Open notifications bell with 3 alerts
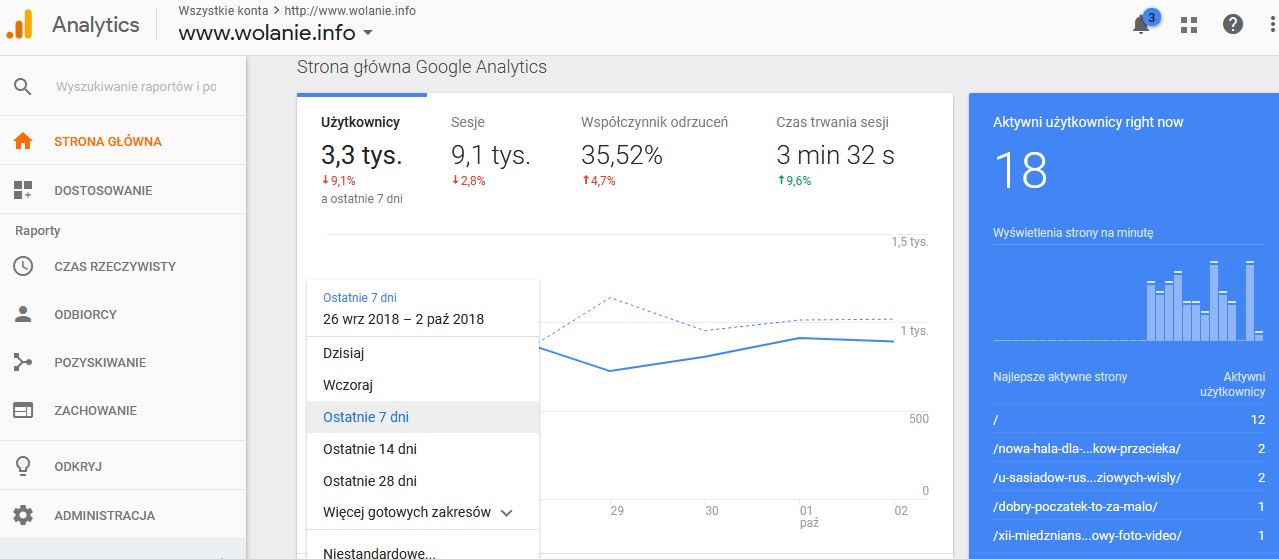This screenshot has width=1279, height=559. coord(1142,24)
